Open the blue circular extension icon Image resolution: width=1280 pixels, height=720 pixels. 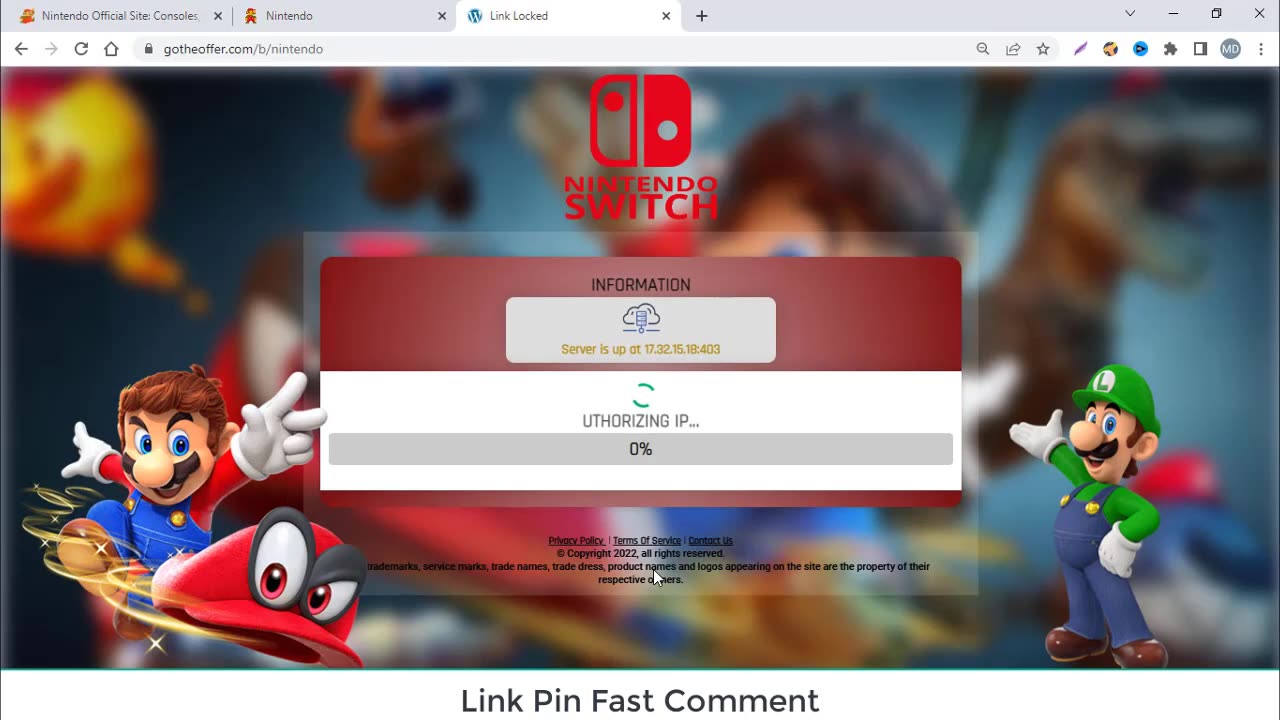(1140, 49)
